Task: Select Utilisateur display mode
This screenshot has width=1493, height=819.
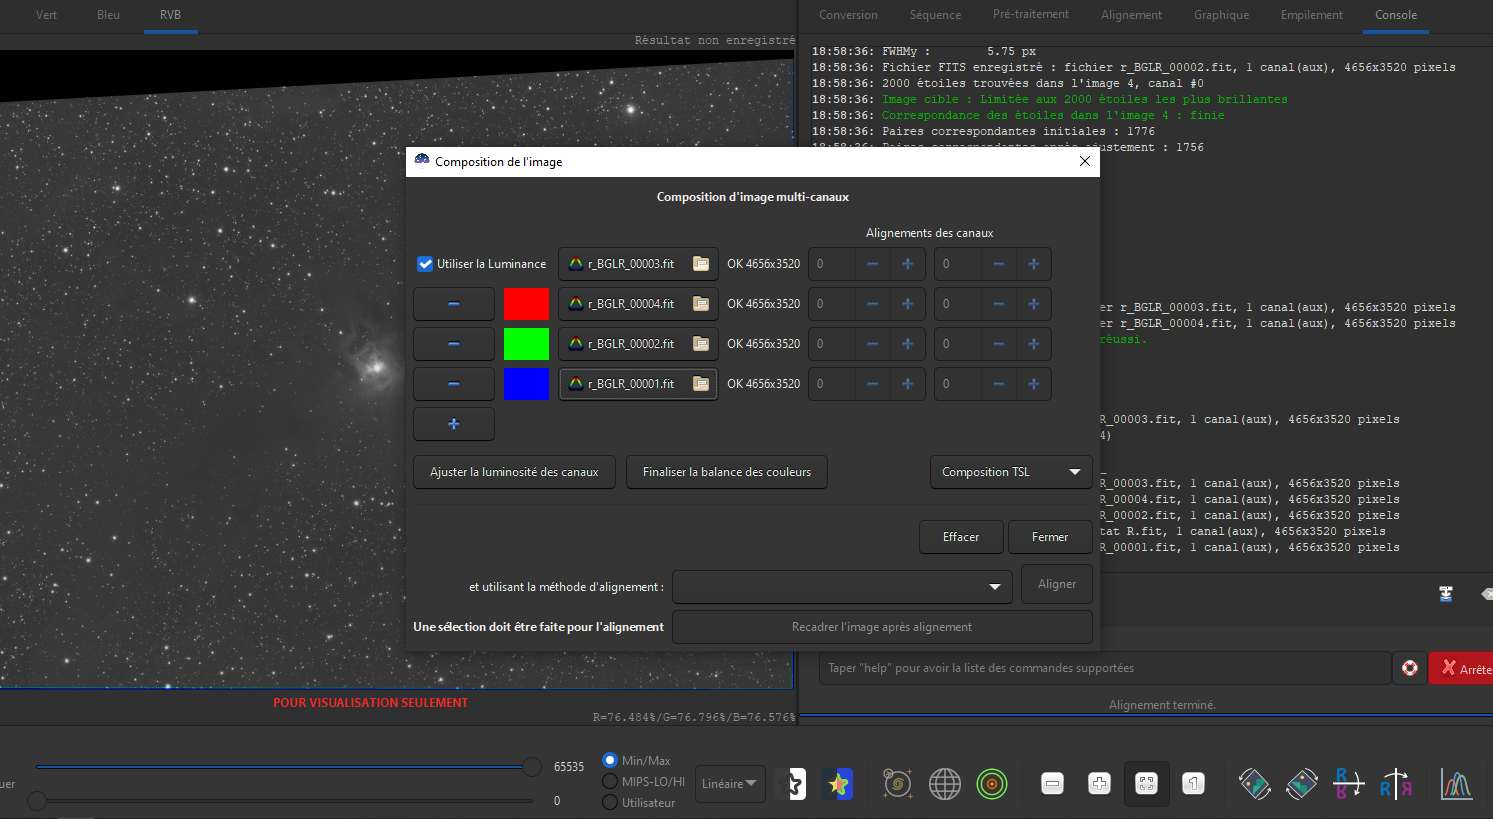Action: coord(610,802)
